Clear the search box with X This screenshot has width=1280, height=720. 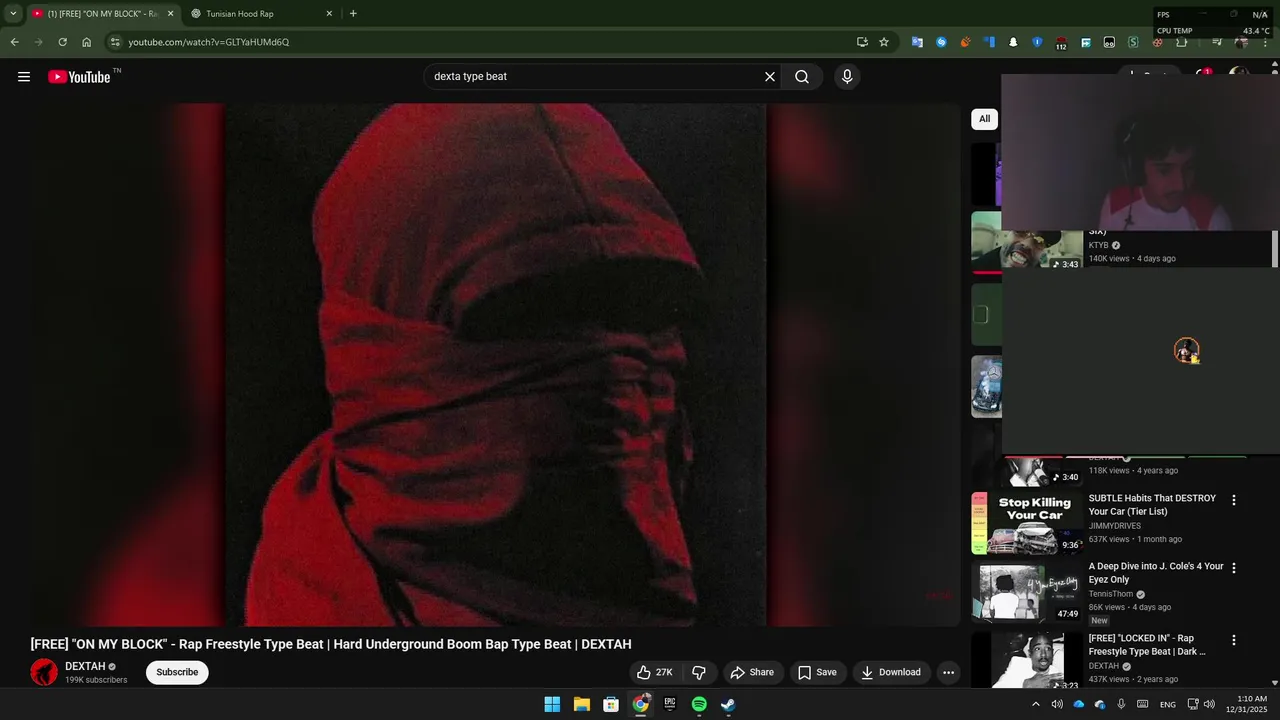770,77
